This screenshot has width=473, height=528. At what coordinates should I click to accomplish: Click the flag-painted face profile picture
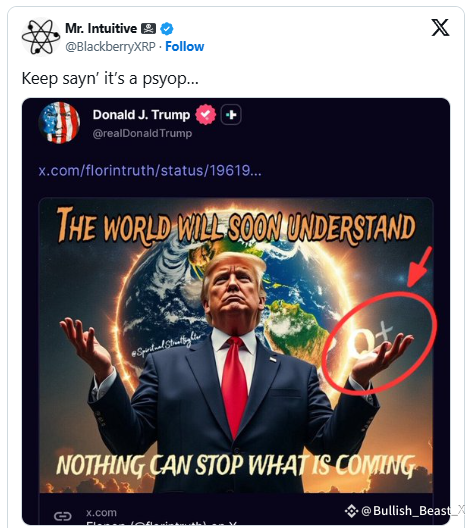click(59, 123)
